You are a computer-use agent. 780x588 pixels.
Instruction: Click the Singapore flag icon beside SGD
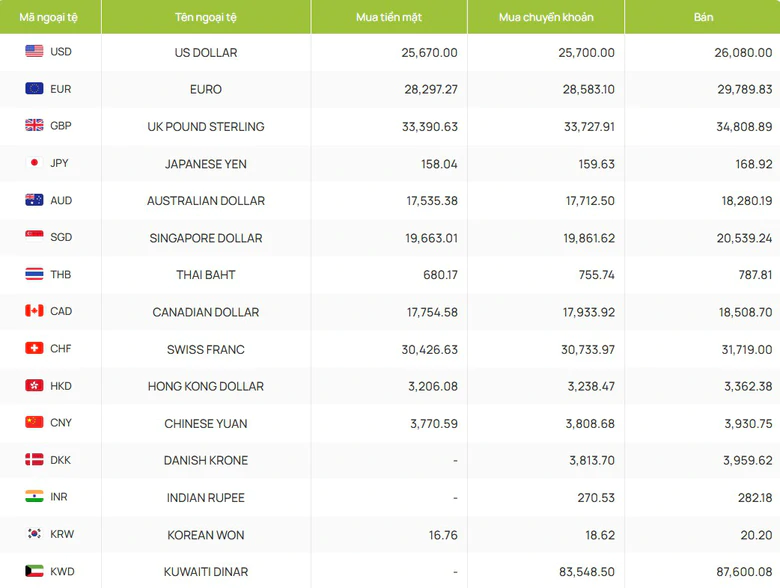click(34, 237)
